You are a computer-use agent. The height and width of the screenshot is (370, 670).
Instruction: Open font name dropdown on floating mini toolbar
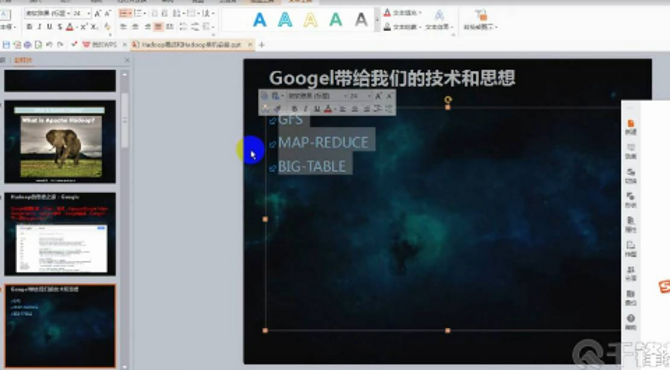[x=345, y=96]
